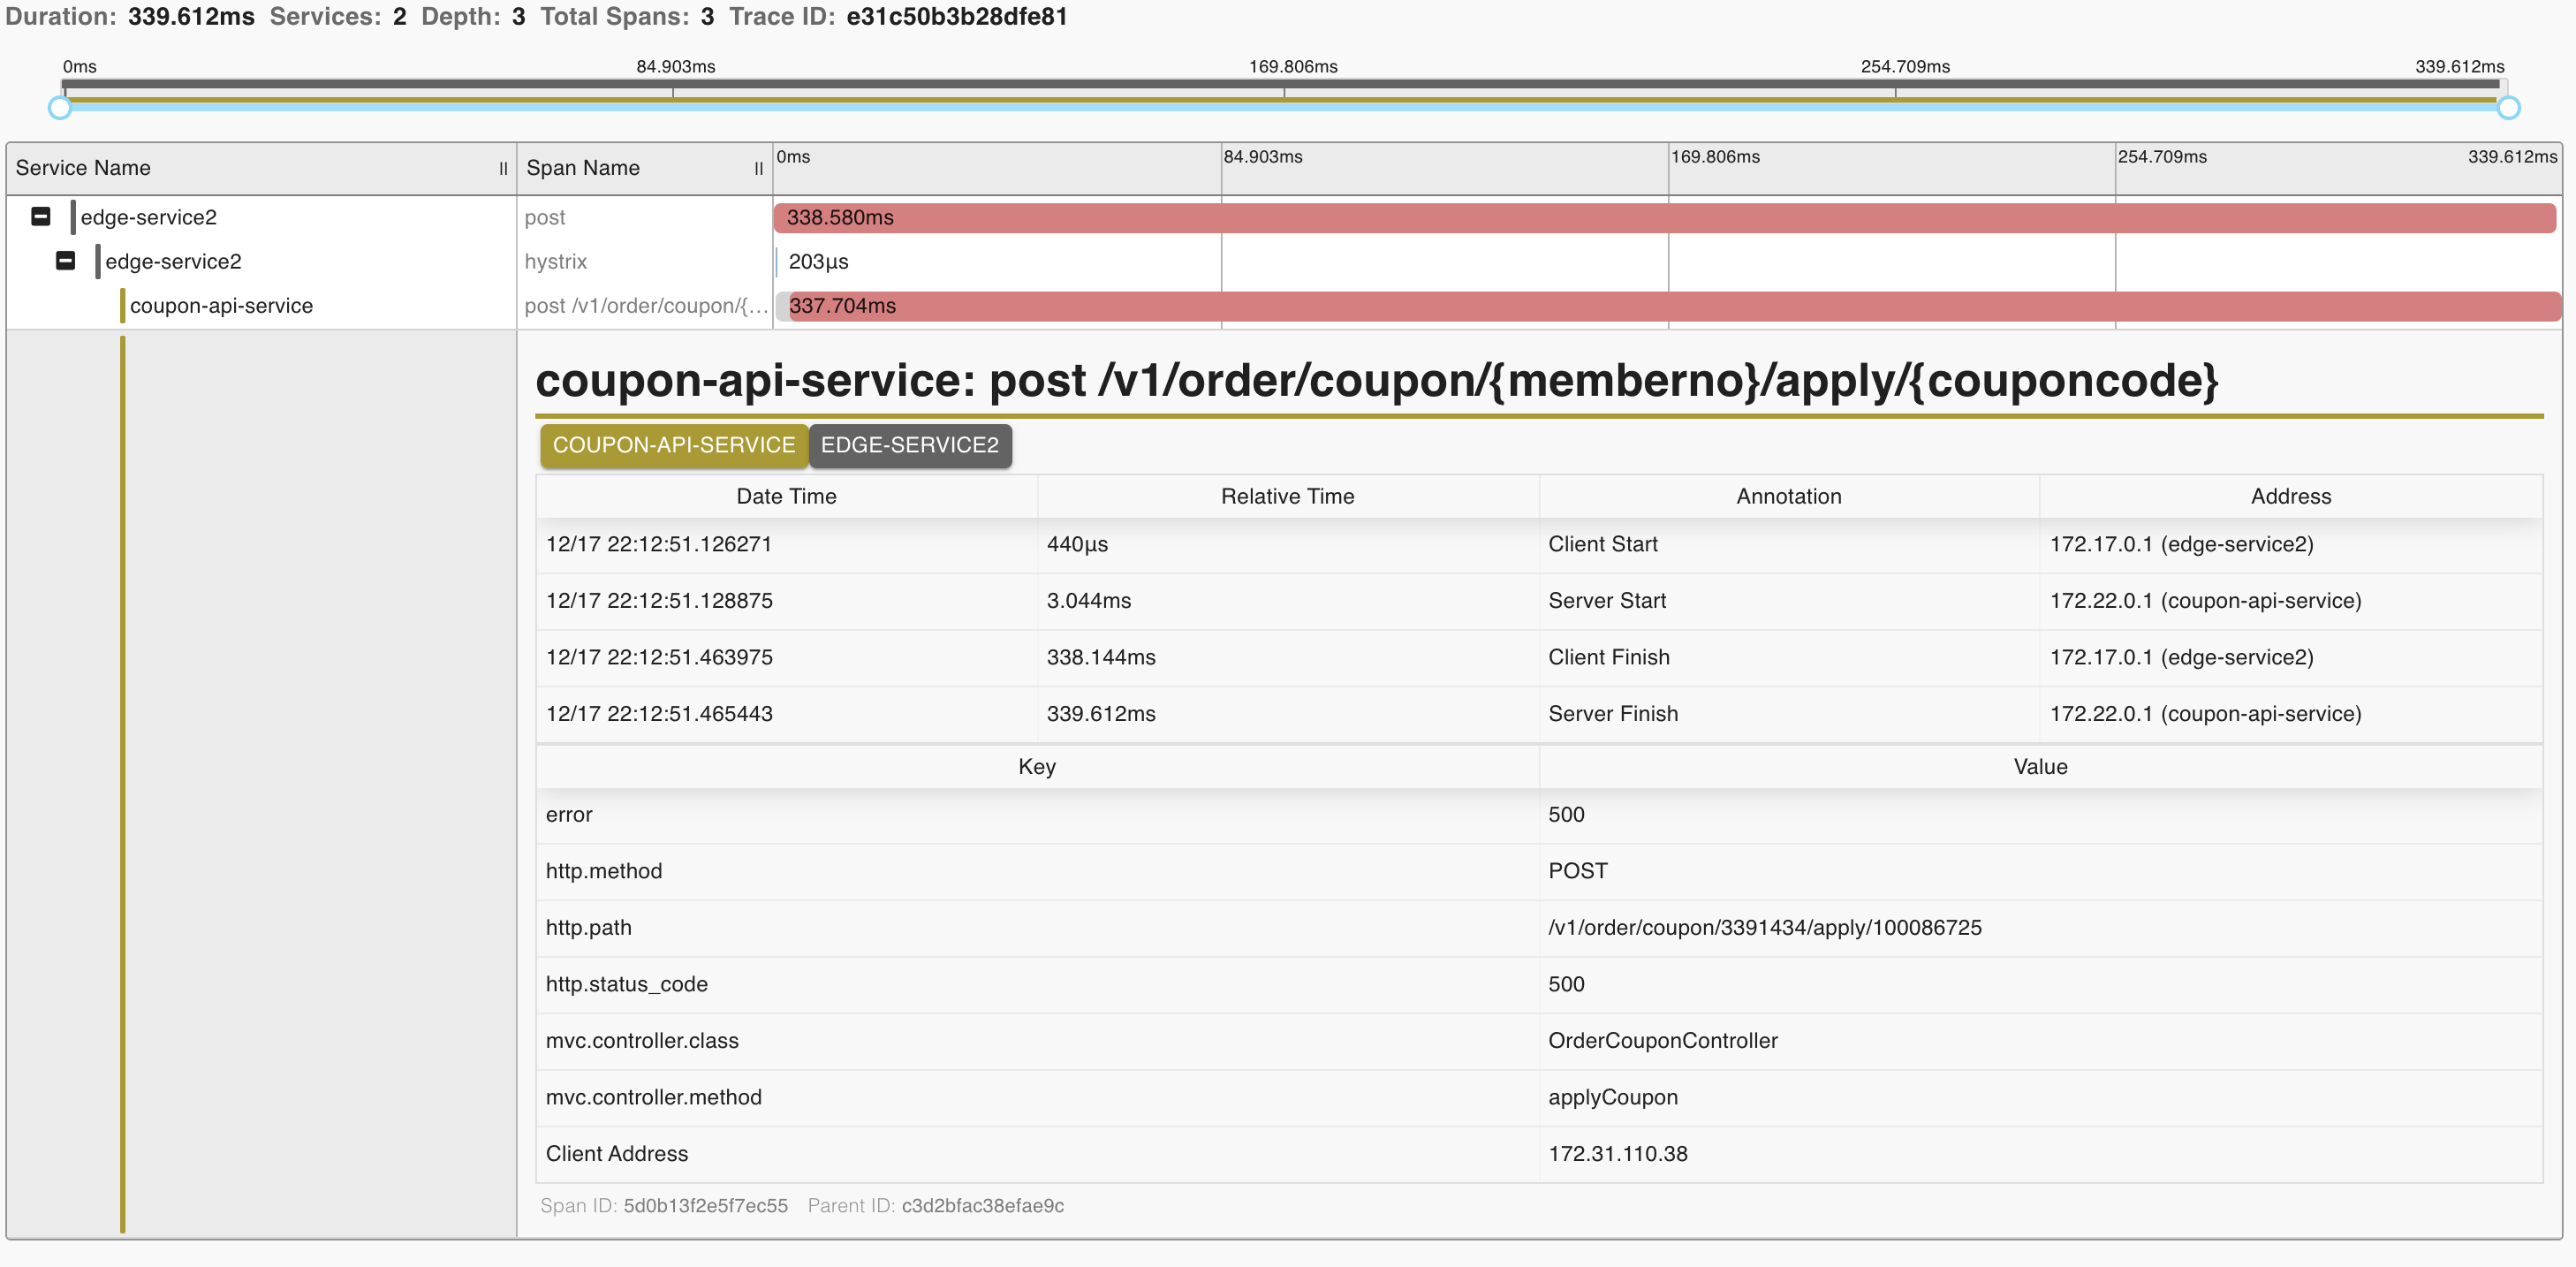This screenshot has height=1267, width=2576.
Task: Collapse the nested edge-service2 hystrix span
Action: click(66, 261)
